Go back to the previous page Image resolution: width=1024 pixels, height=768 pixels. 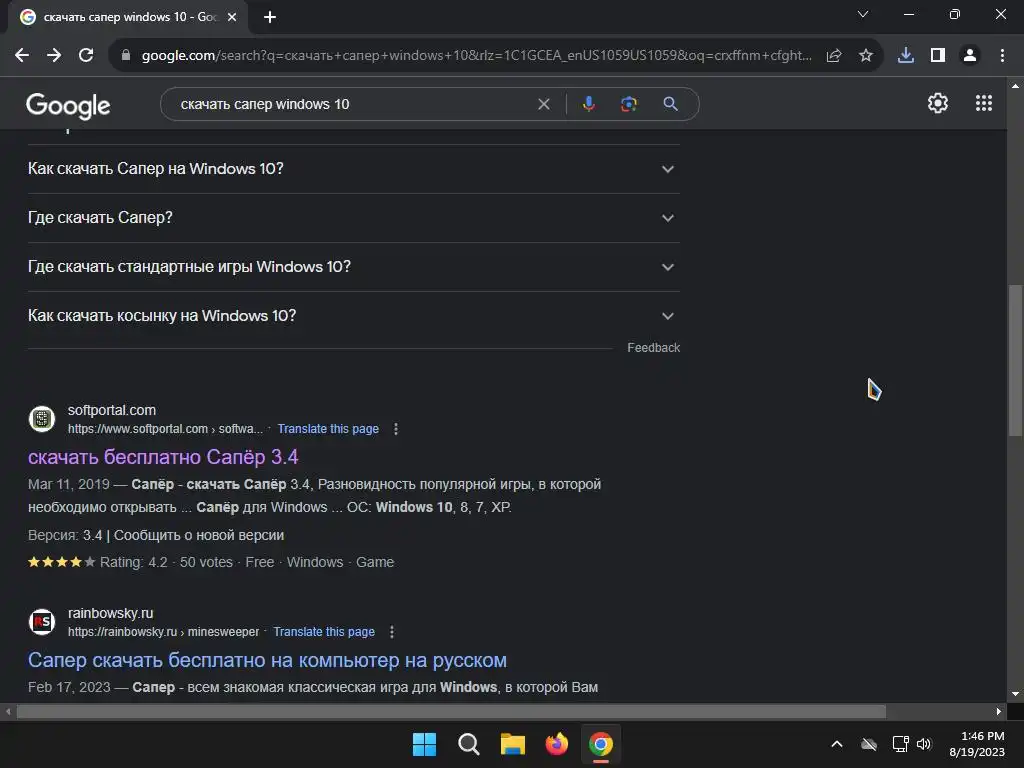coord(22,56)
